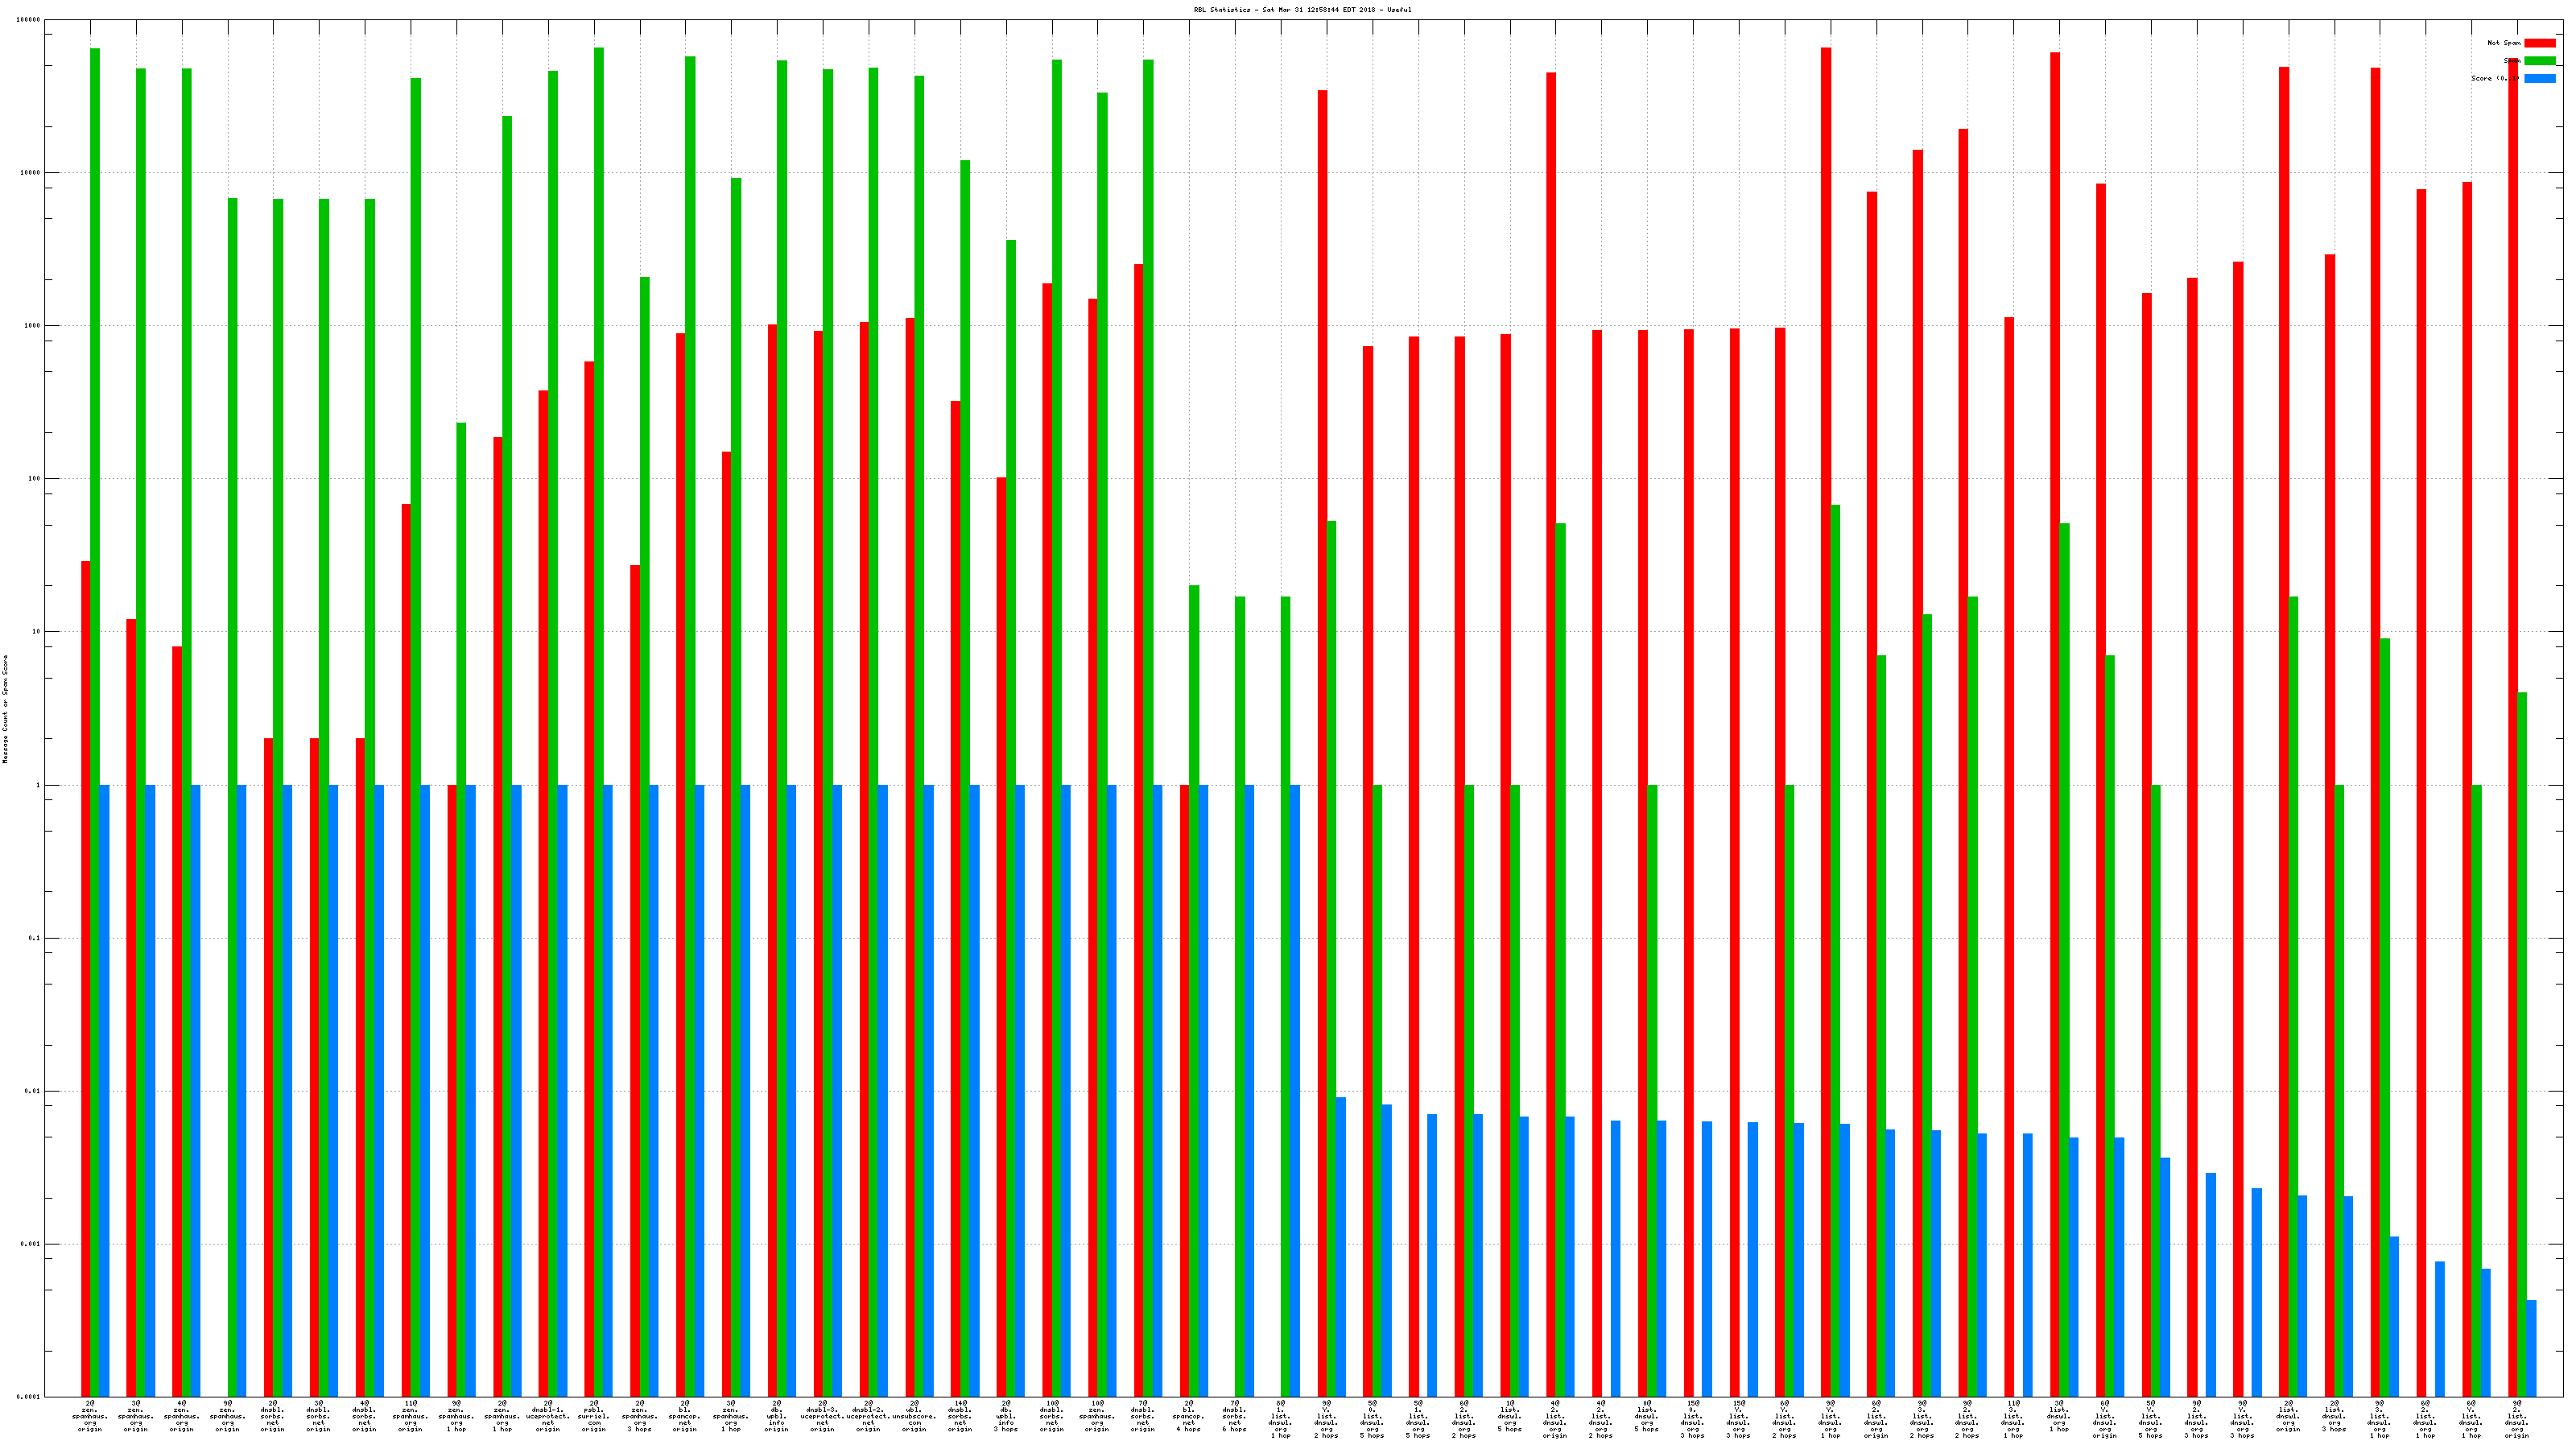This screenshot has height=1449, width=2576.
Task: Click the 0.01 y-axis tick label
Action: pyautogui.click(x=32, y=1091)
